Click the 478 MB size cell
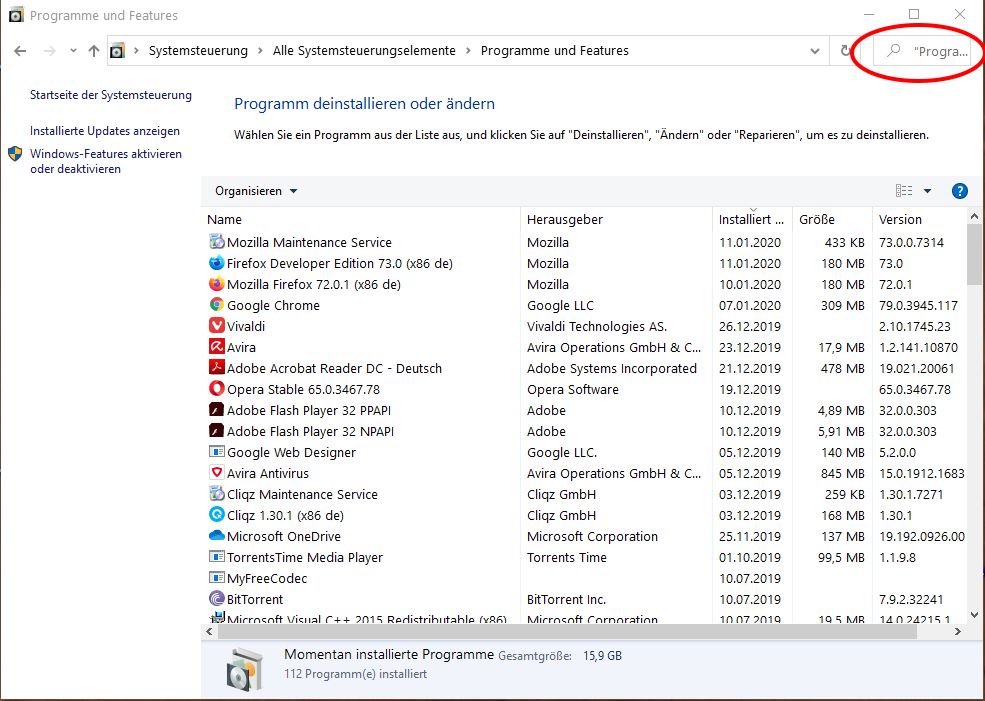Viewport: 985px width, 701px height. pyautogui.click(x=843, y=369)
